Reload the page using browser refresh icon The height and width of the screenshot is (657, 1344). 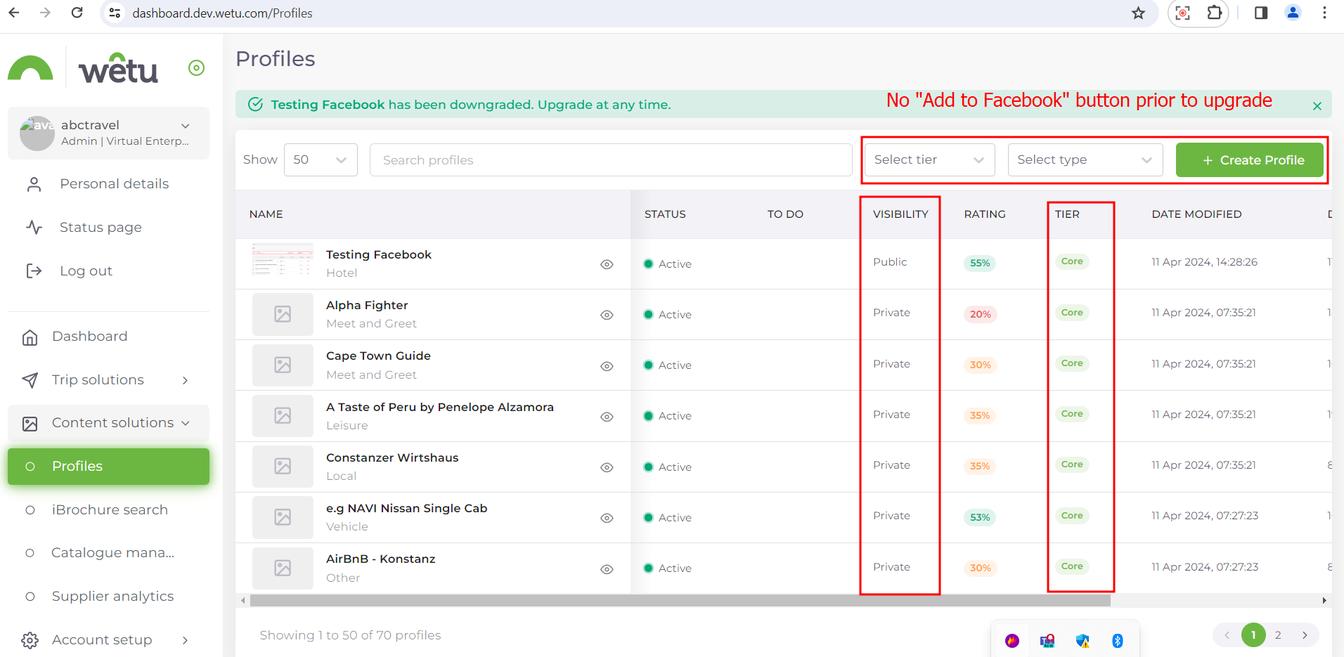(77, 13)
